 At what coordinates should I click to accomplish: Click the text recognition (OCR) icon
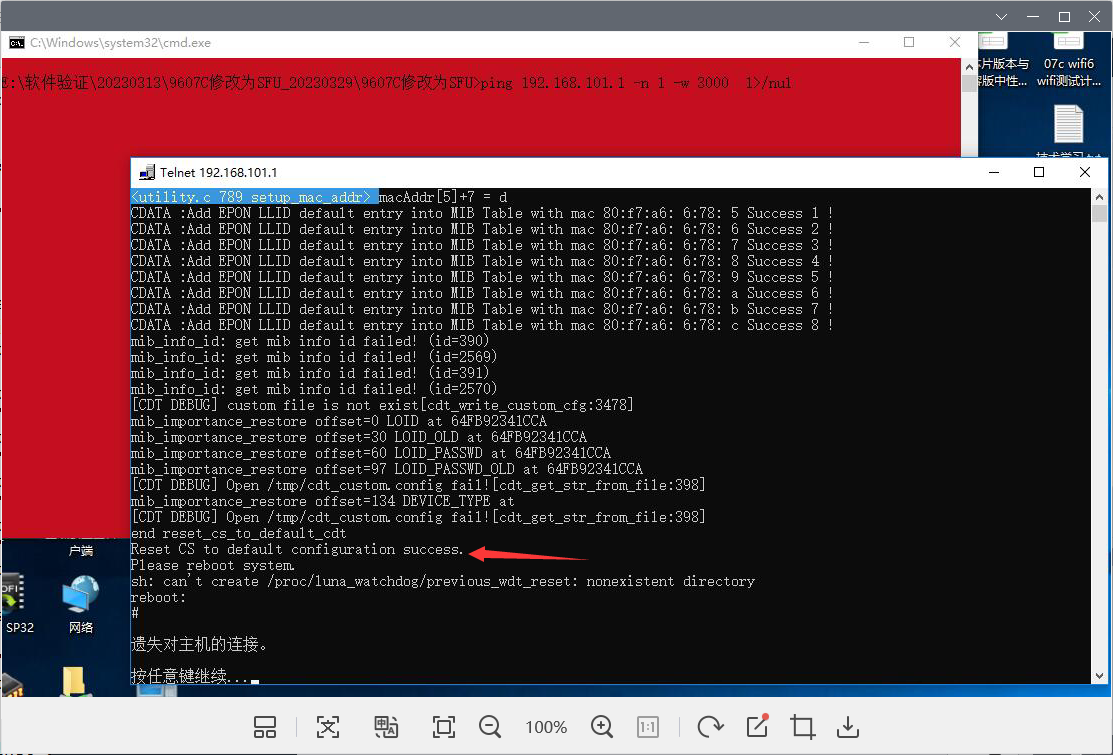pyautogui.click(x=328, y=727)
